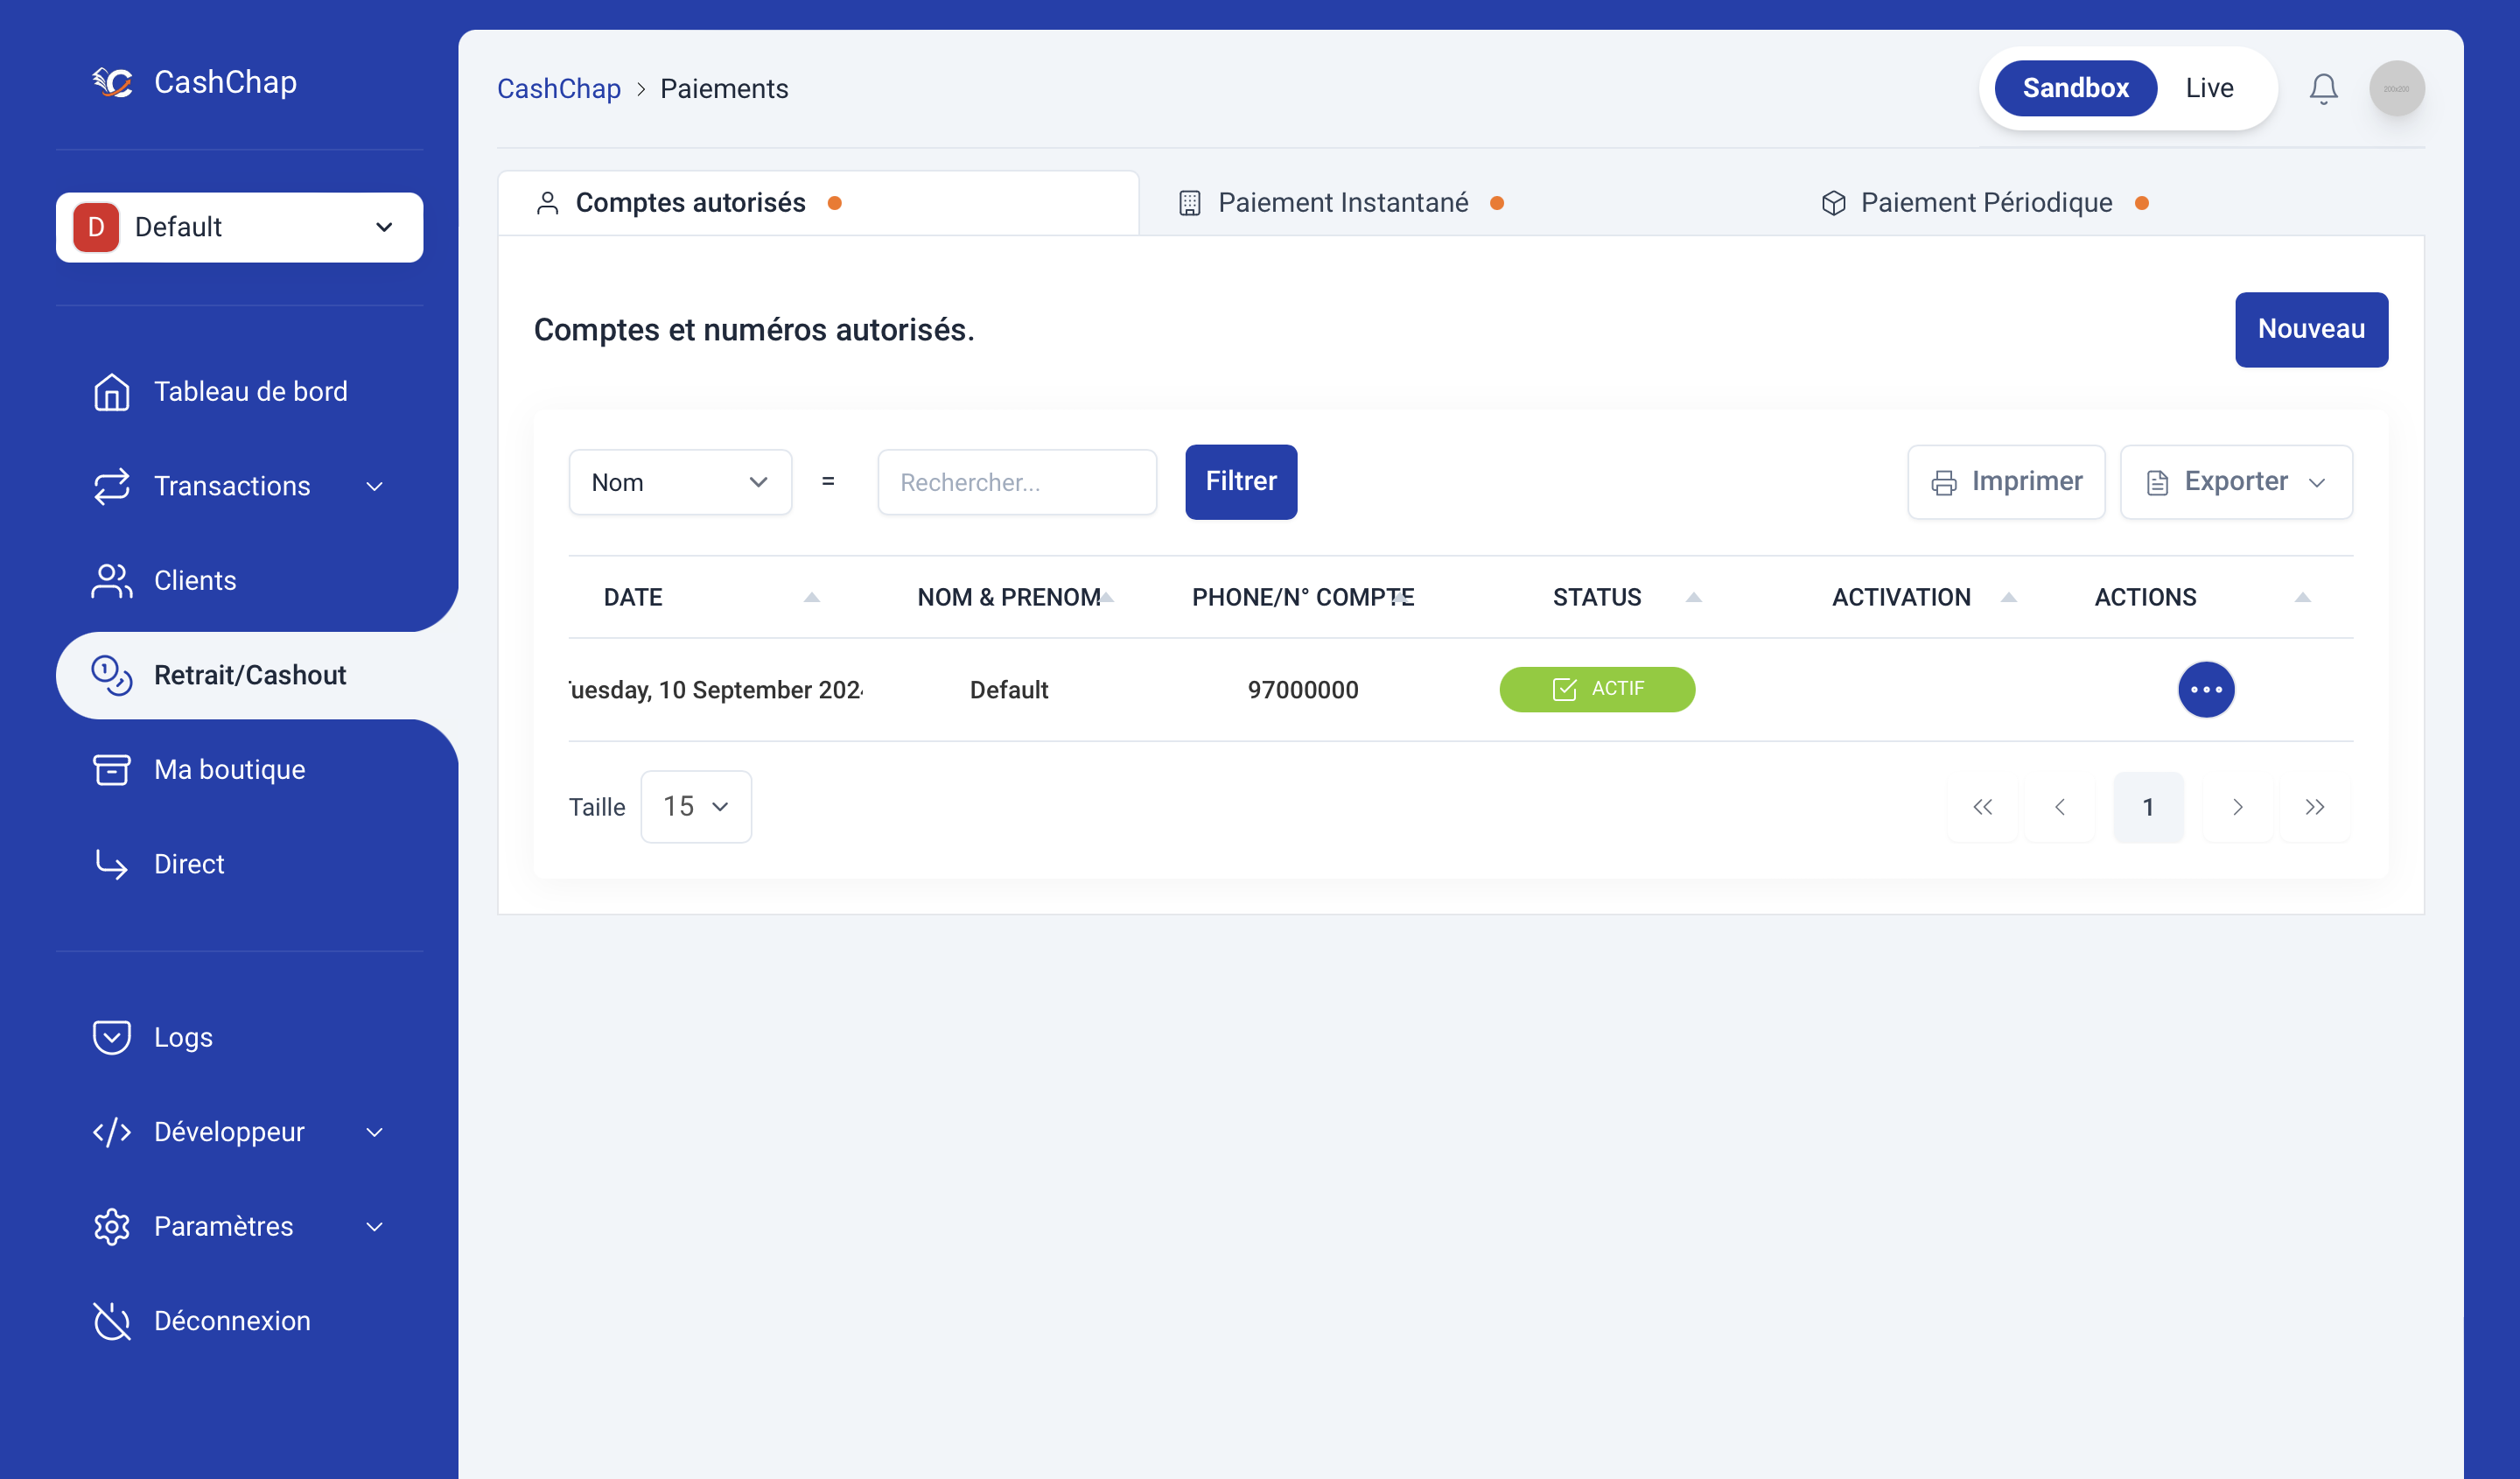Switch to Paiement Instantané tab
The height and width of the screenshot is (1479, 2520).
point(1342,203)
